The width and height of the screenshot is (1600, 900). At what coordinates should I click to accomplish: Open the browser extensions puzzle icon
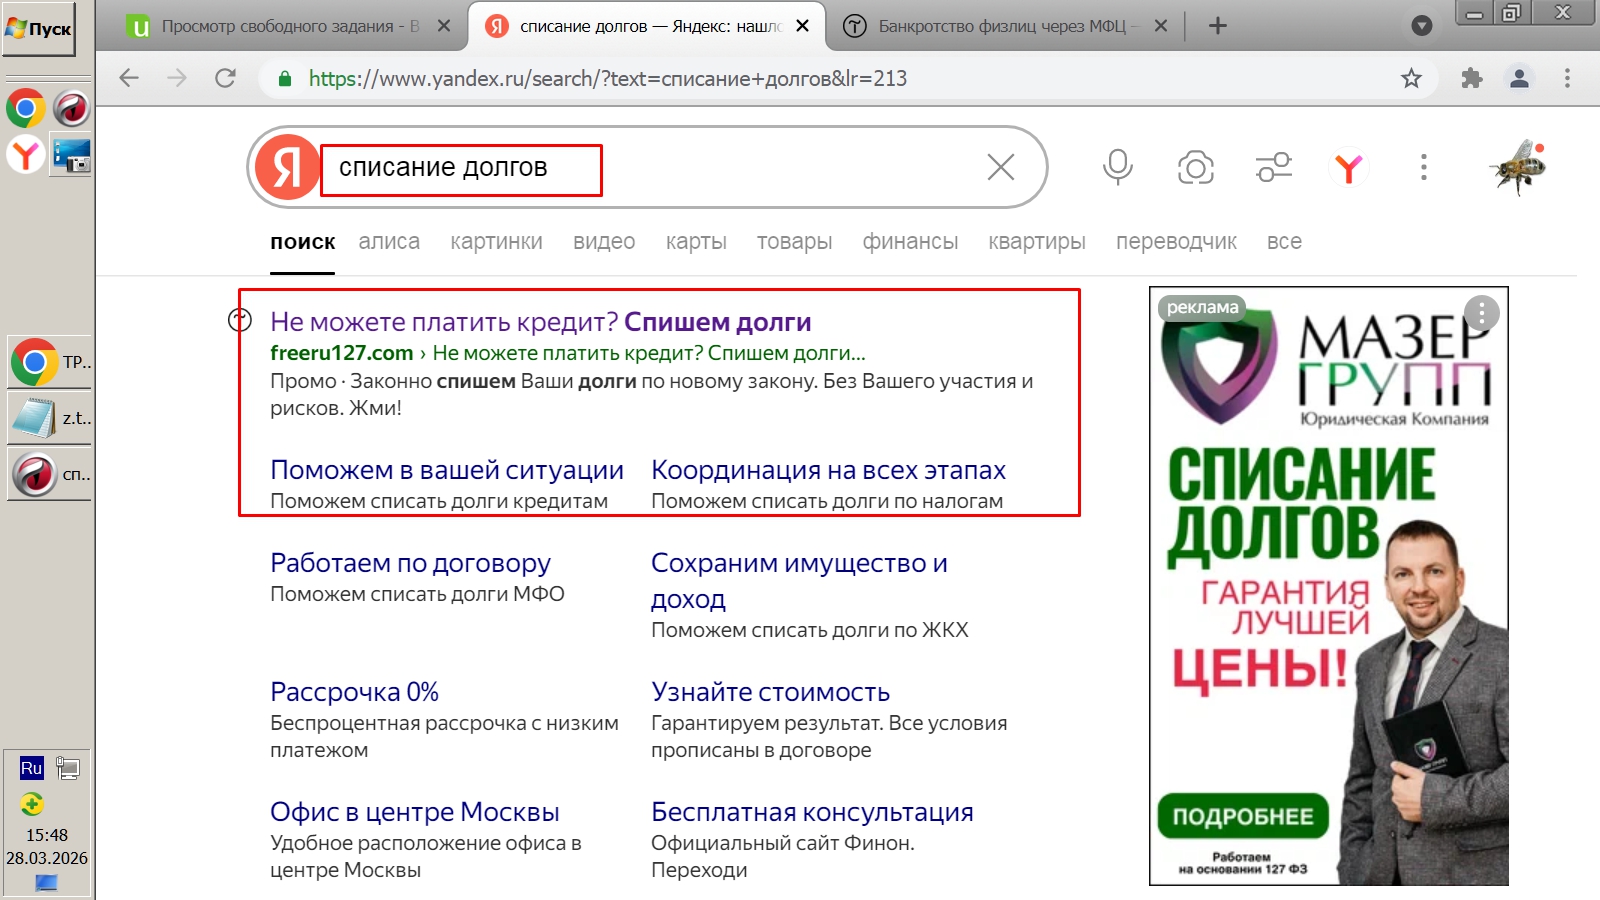tap(1471, 78)
